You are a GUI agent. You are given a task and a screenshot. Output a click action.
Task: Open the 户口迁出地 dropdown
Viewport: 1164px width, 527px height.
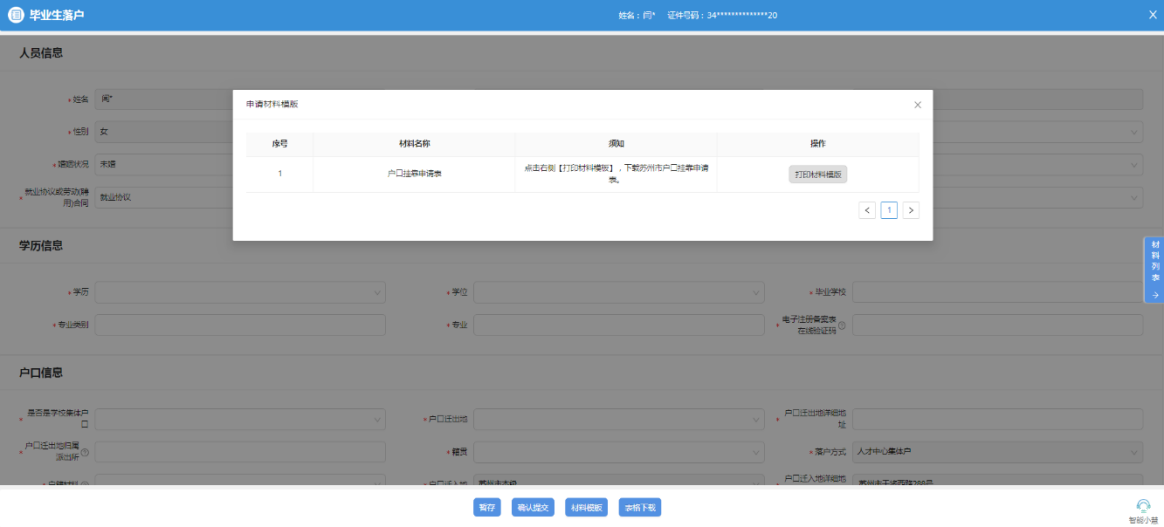click(x=618, y=419)
